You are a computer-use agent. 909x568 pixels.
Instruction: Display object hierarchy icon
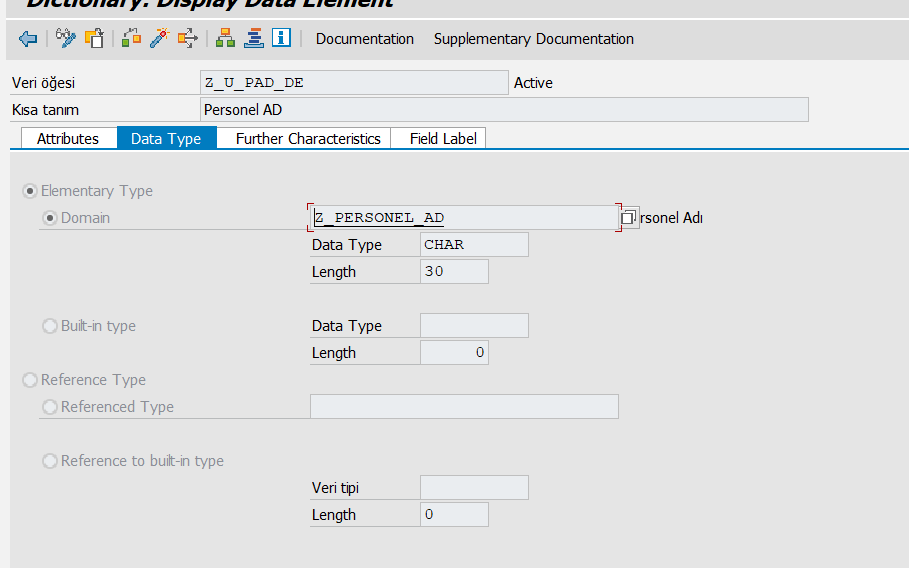point(225,39)
